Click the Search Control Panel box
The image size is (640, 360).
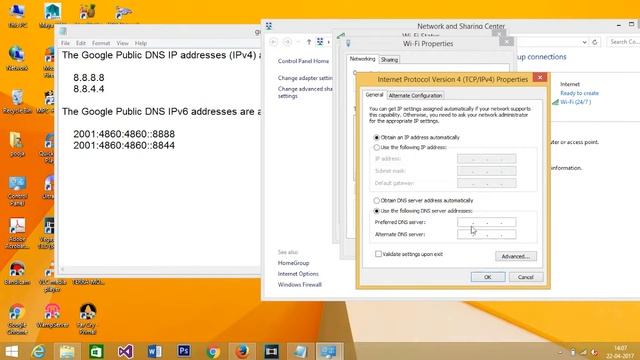pos(623,42)
